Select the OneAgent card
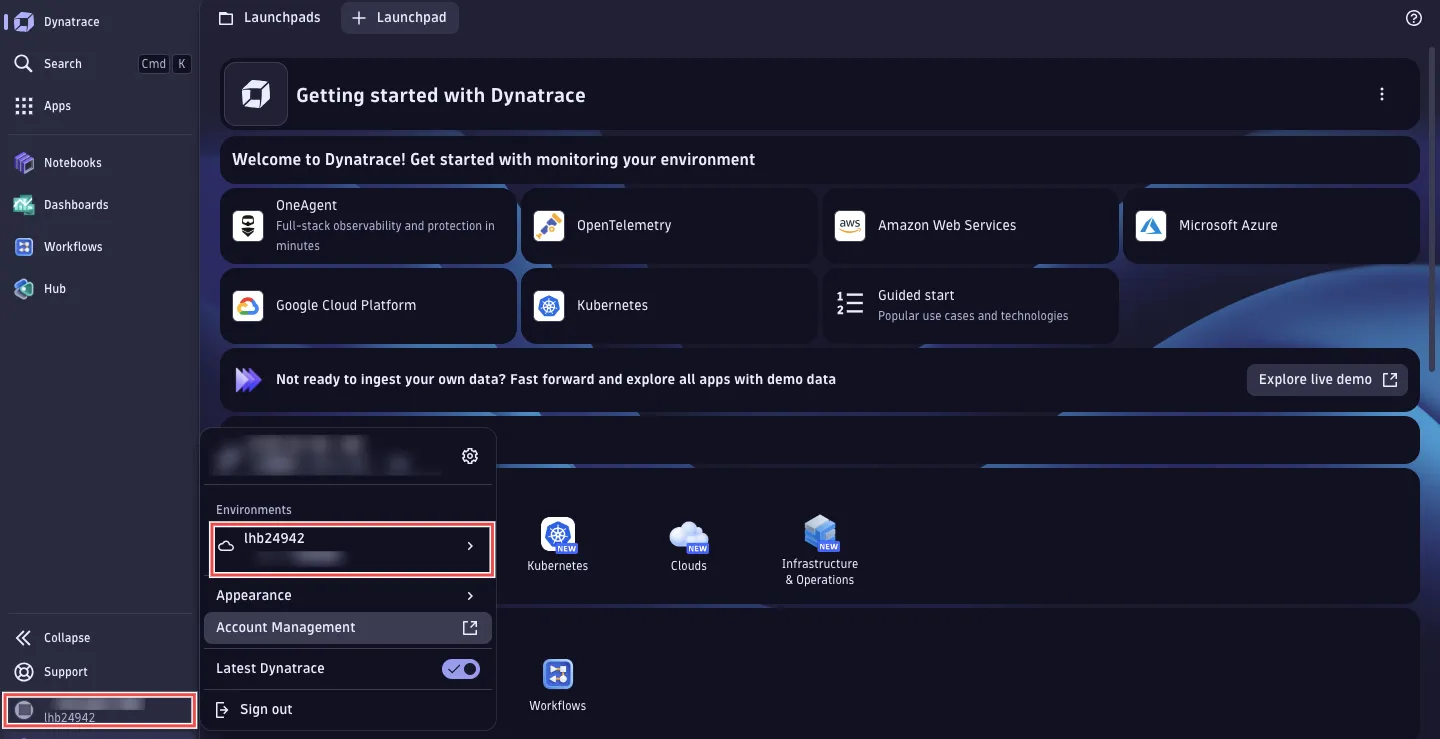The height and width of the screenshot is (739, 1440). tap(368, 226)
